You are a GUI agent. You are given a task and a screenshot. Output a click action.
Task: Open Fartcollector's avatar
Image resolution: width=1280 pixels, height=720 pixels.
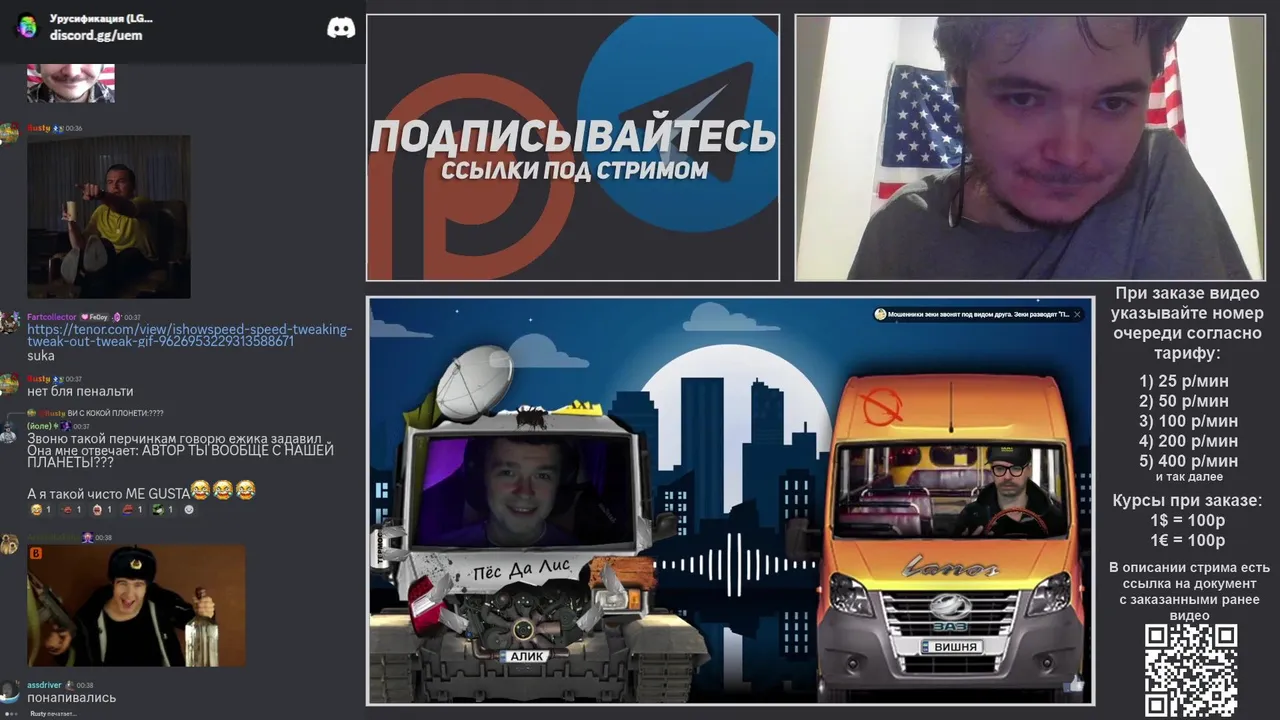(x=9, y=322)
